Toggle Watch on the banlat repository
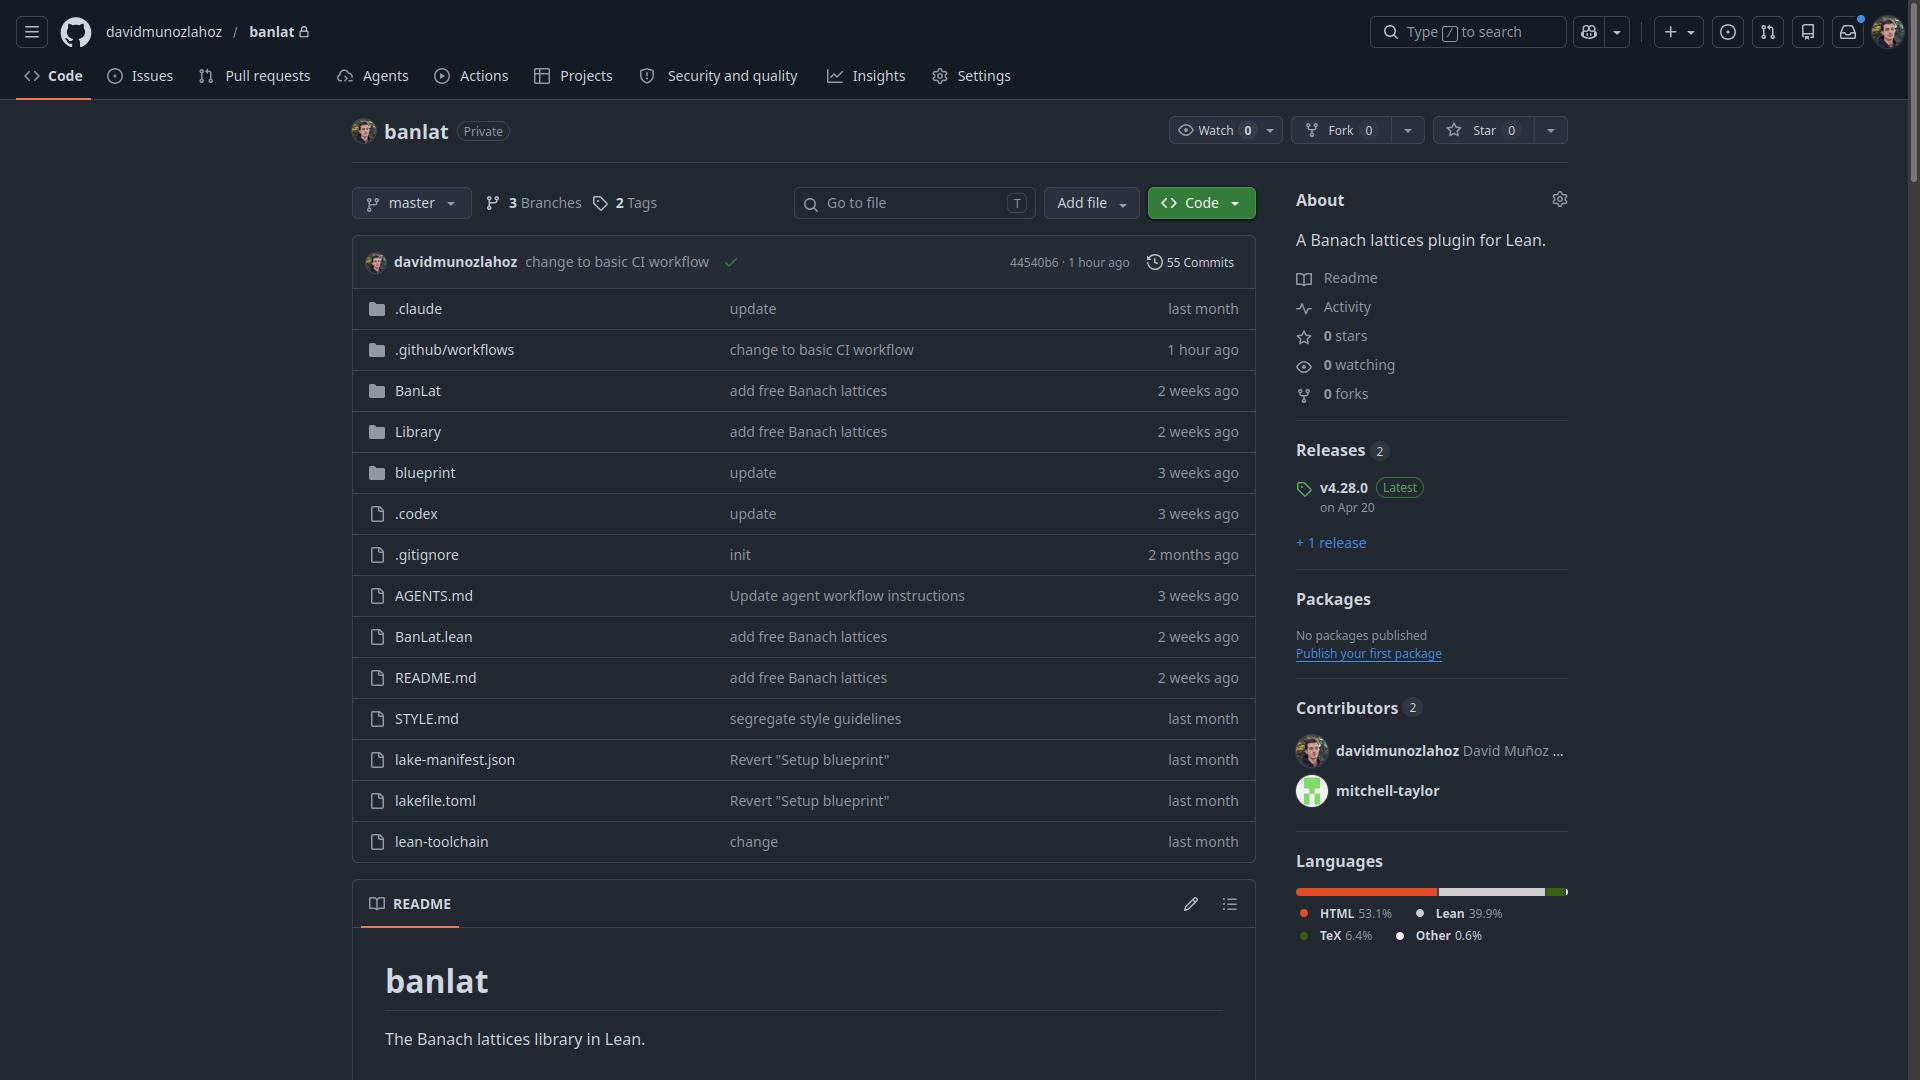 [1215, 130]
